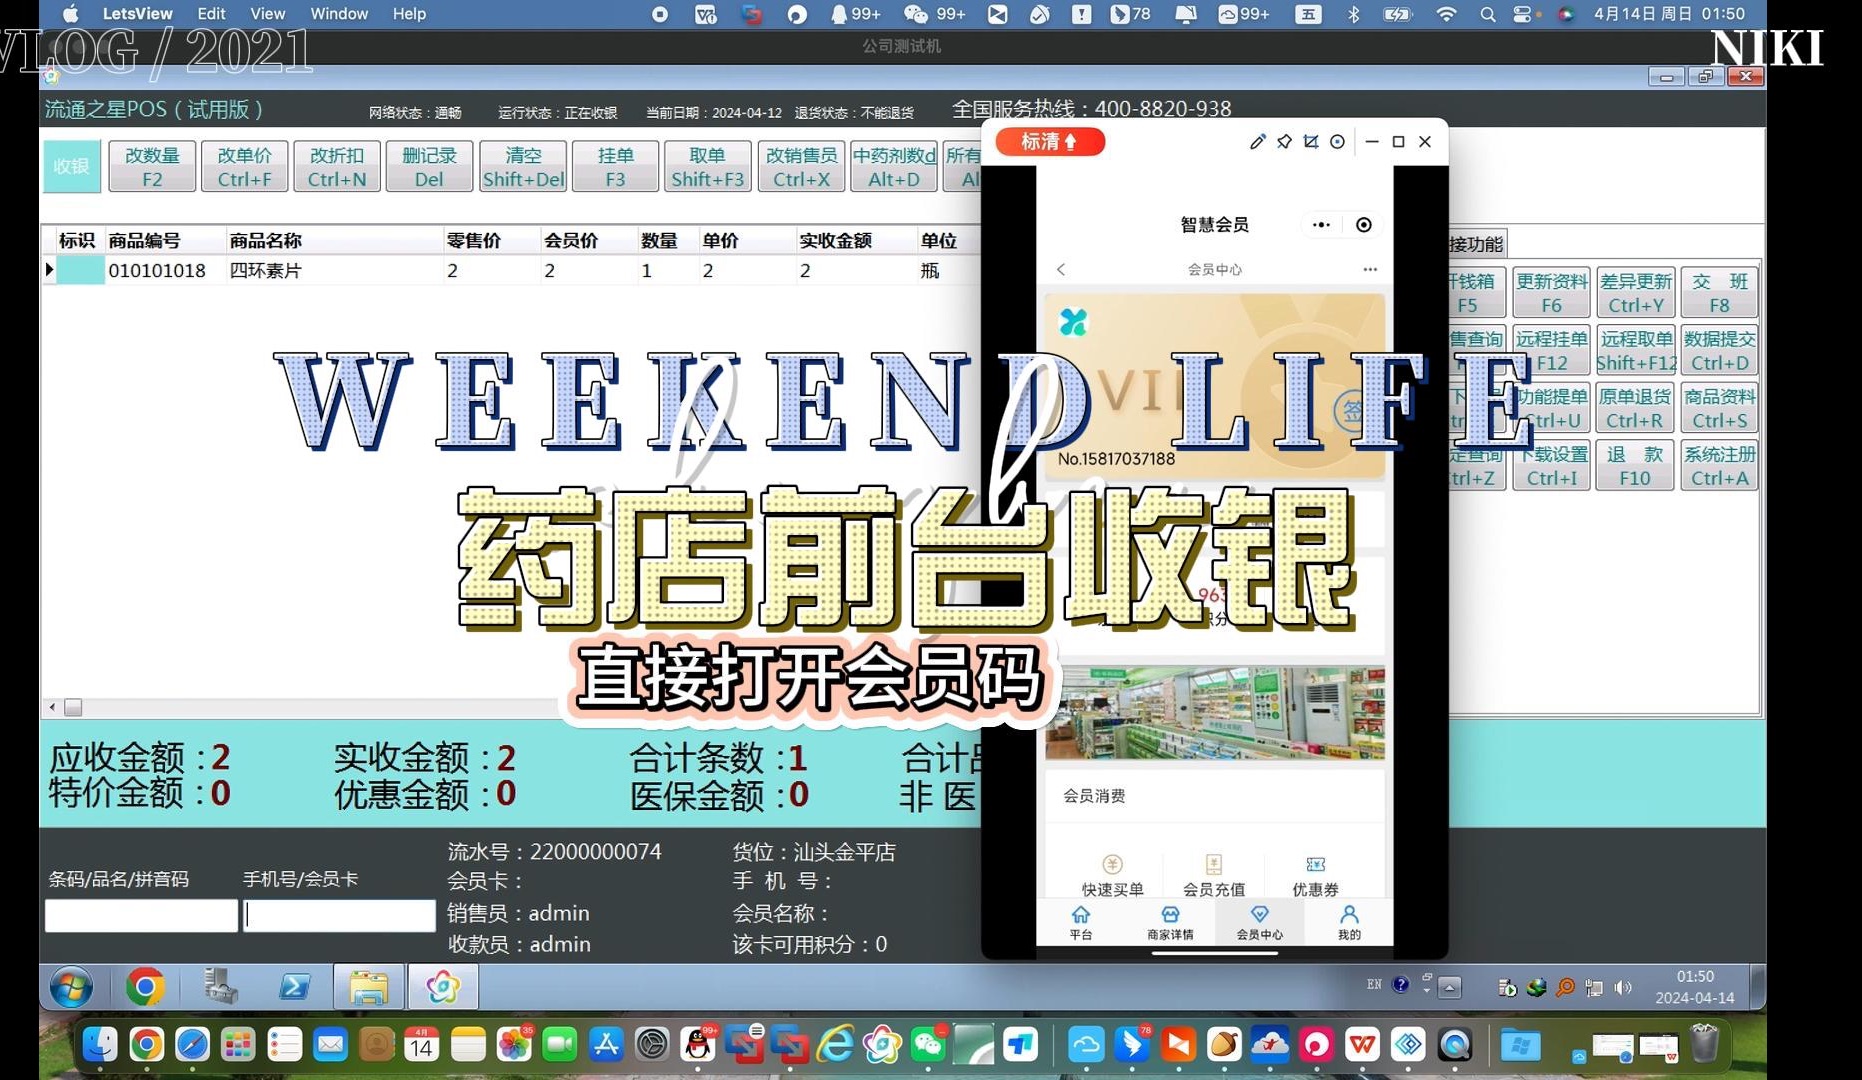Click Chrome in the Windows taskbar
The width and height of the screenshot is (1862, 1080).
[x=145, y=987]
